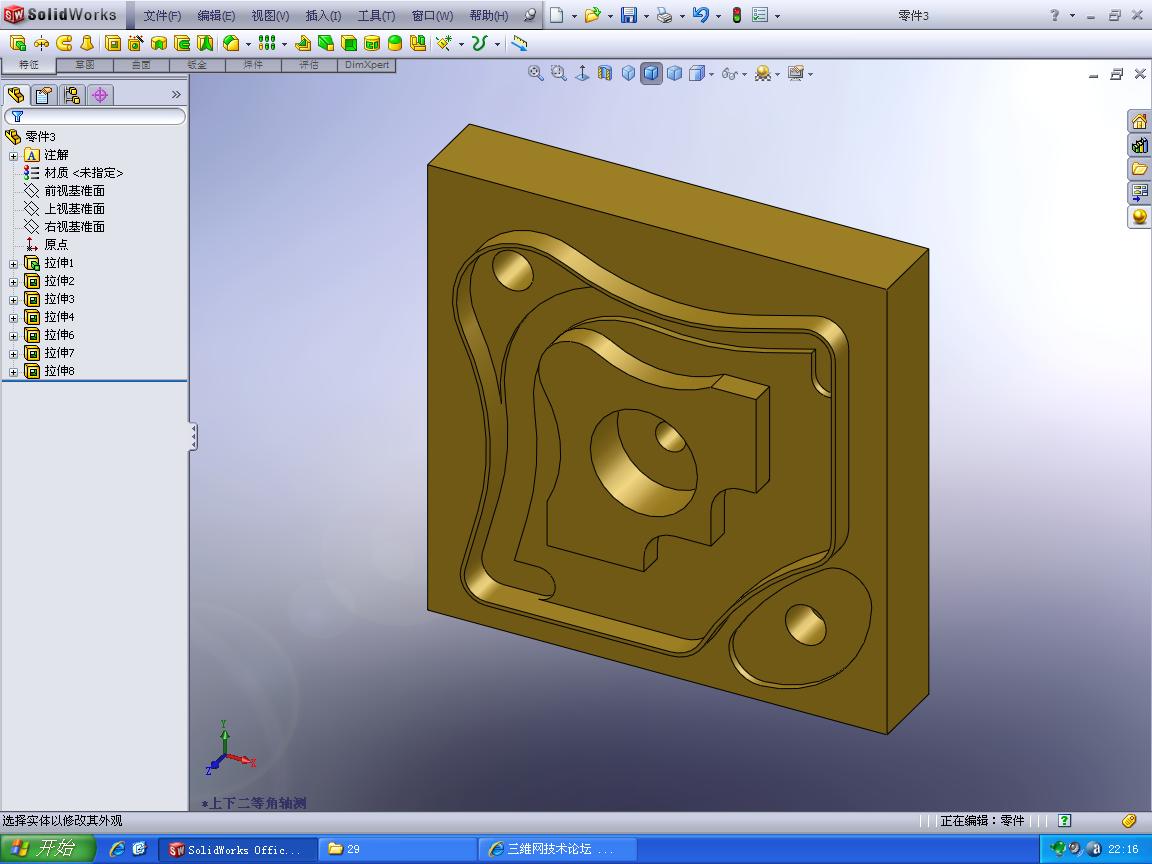Select the Swept Boss/Base tool

[64, 43]
